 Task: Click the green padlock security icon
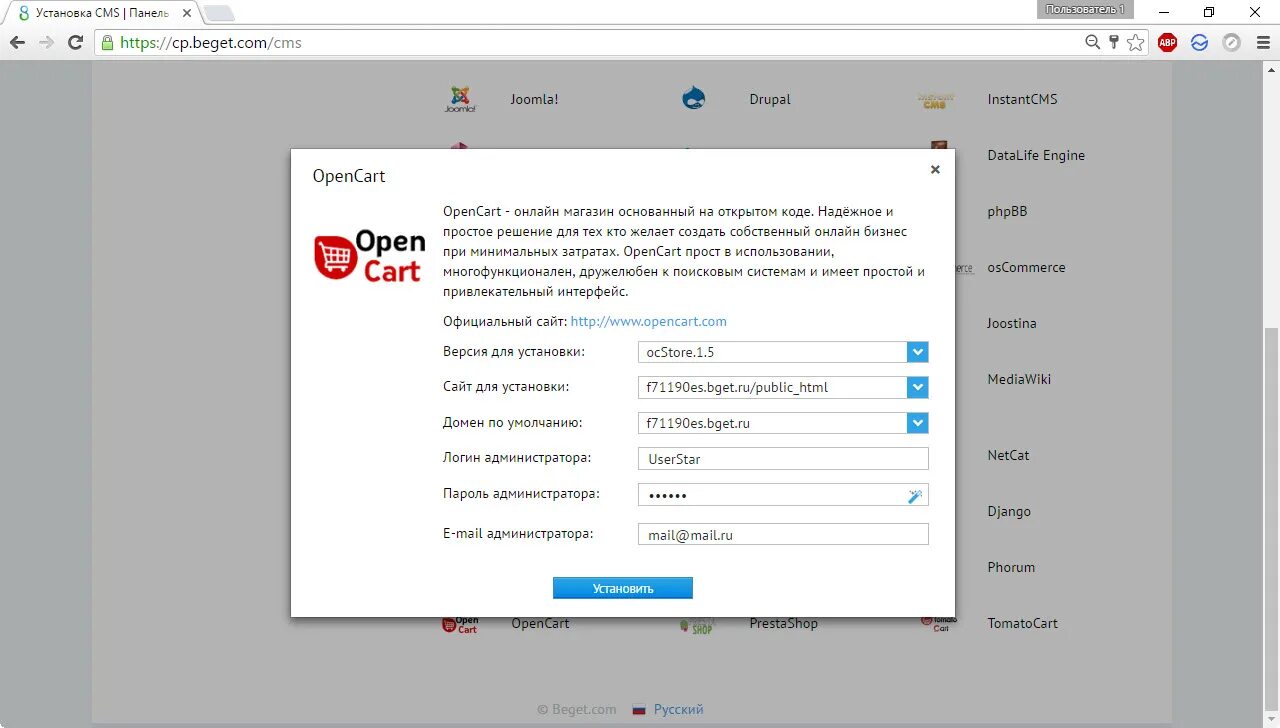pos(108,42)
